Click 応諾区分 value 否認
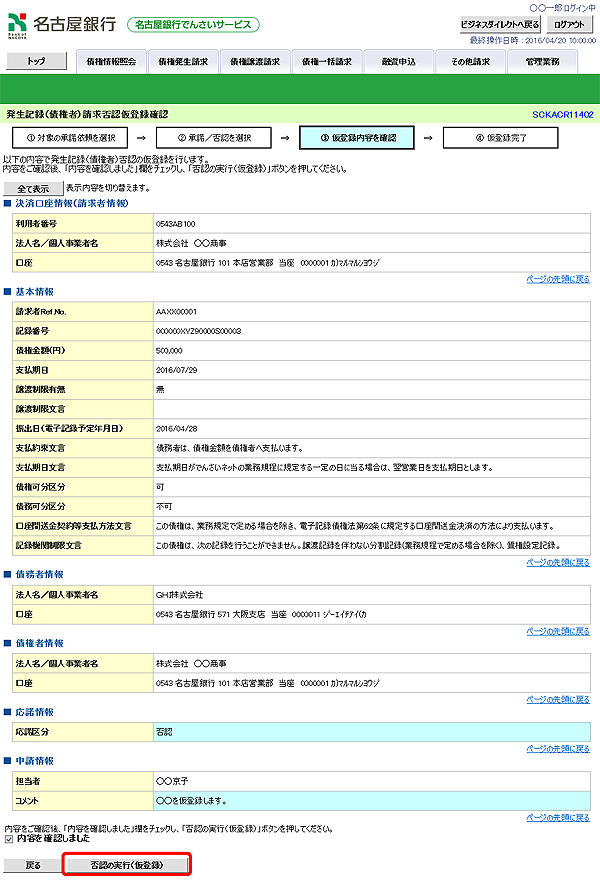Screen dimensions: 600x881 coord(164,733)
